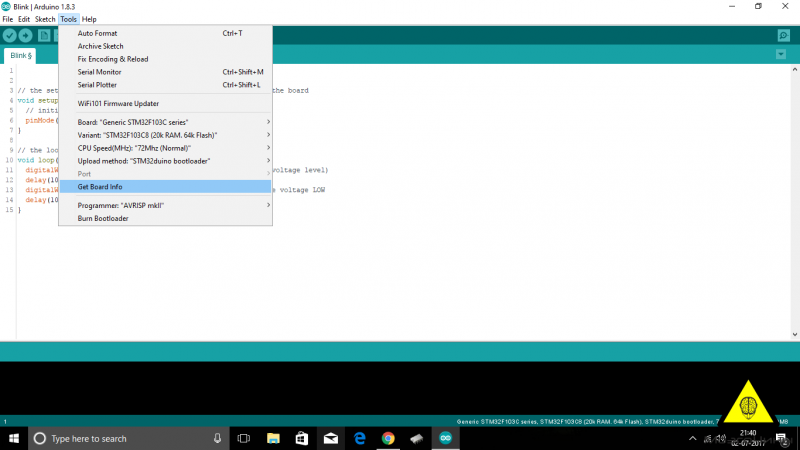The image size is (800, 450).
Task: Expand Board Generic STM32F103C series submenu
Action: [165, 122]
